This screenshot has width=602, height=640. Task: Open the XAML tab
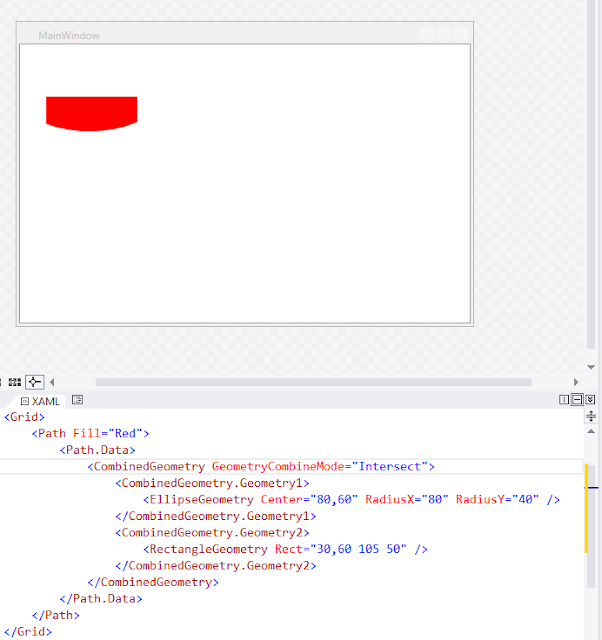pyautogui.click(x=40, y=401)
